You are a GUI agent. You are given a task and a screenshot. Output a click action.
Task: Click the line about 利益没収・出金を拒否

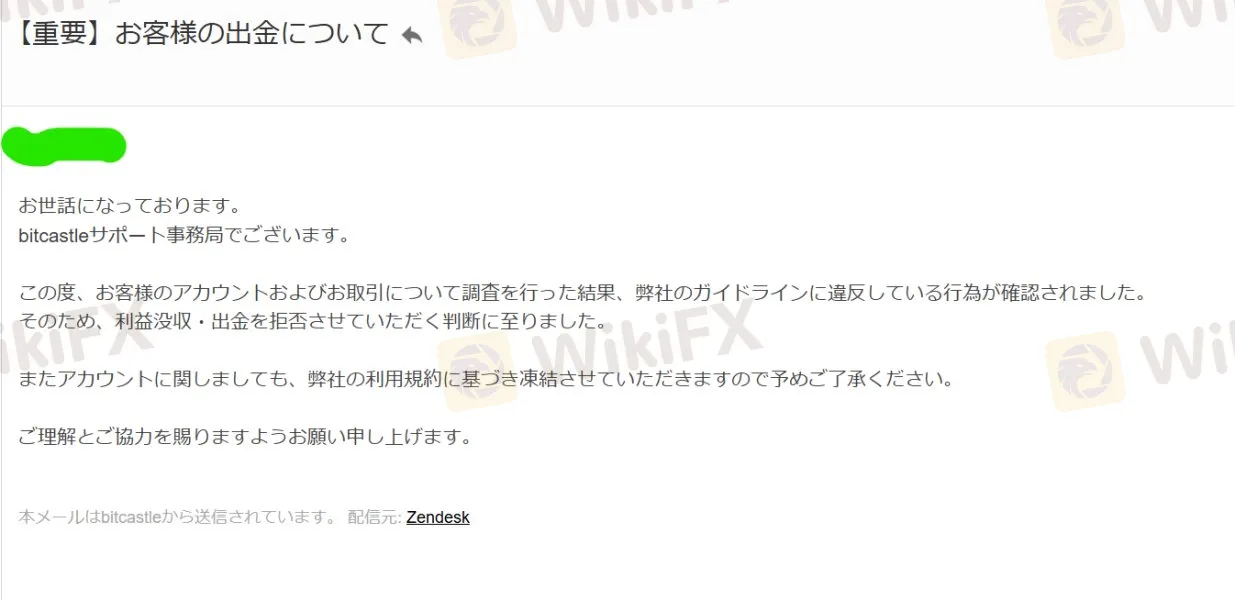point(313,322)
